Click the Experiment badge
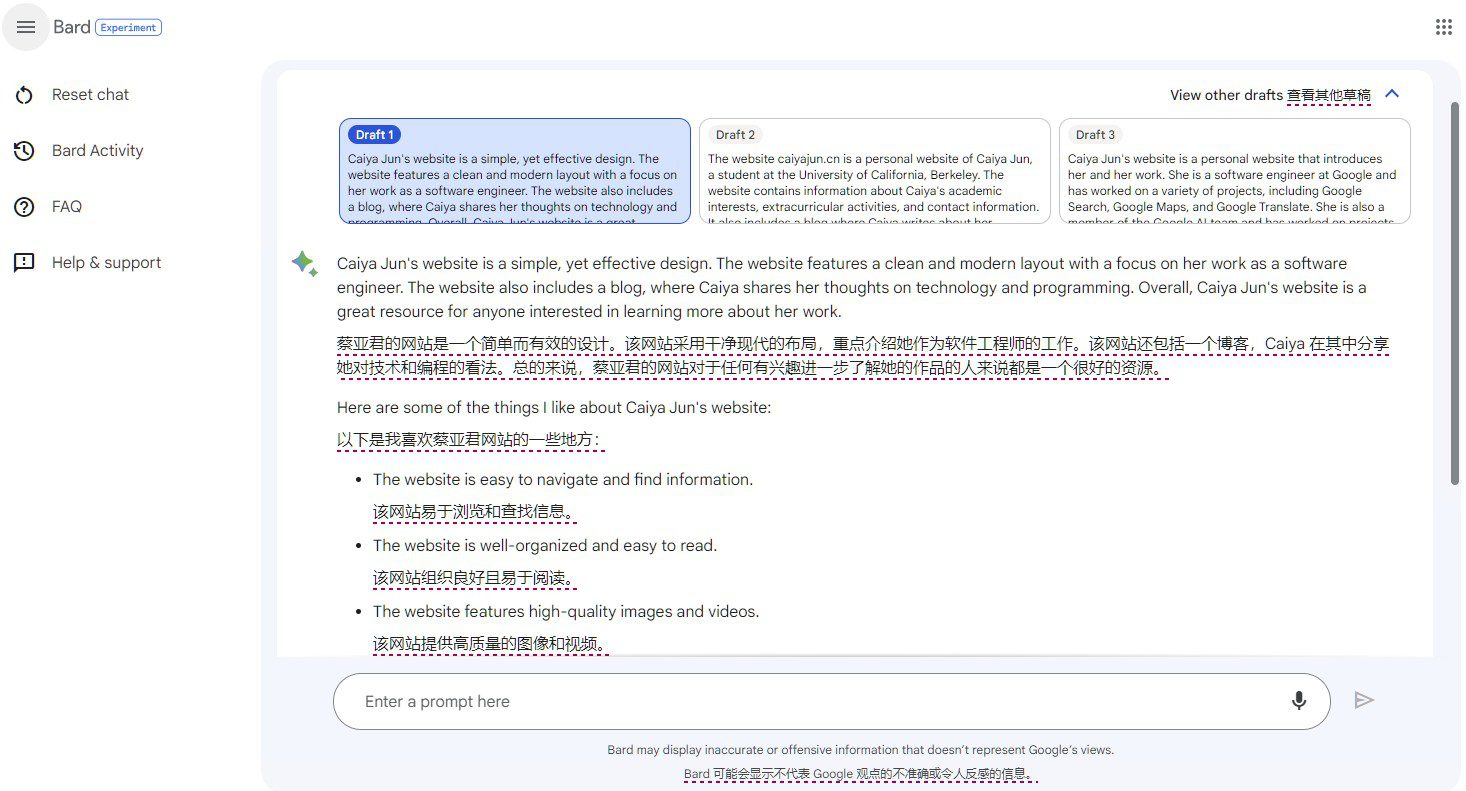The height and width of the screenshot is (791, 1466). [x=128, y=28]
